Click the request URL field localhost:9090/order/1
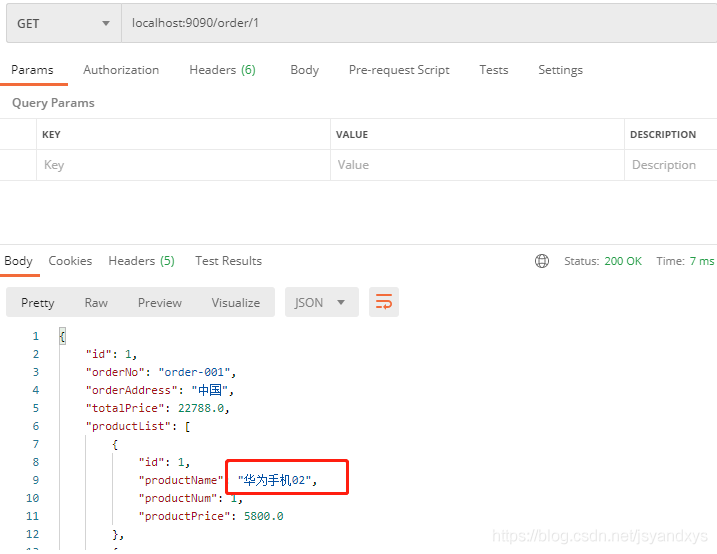Screen dimensions: 717x554 (419, 23)
